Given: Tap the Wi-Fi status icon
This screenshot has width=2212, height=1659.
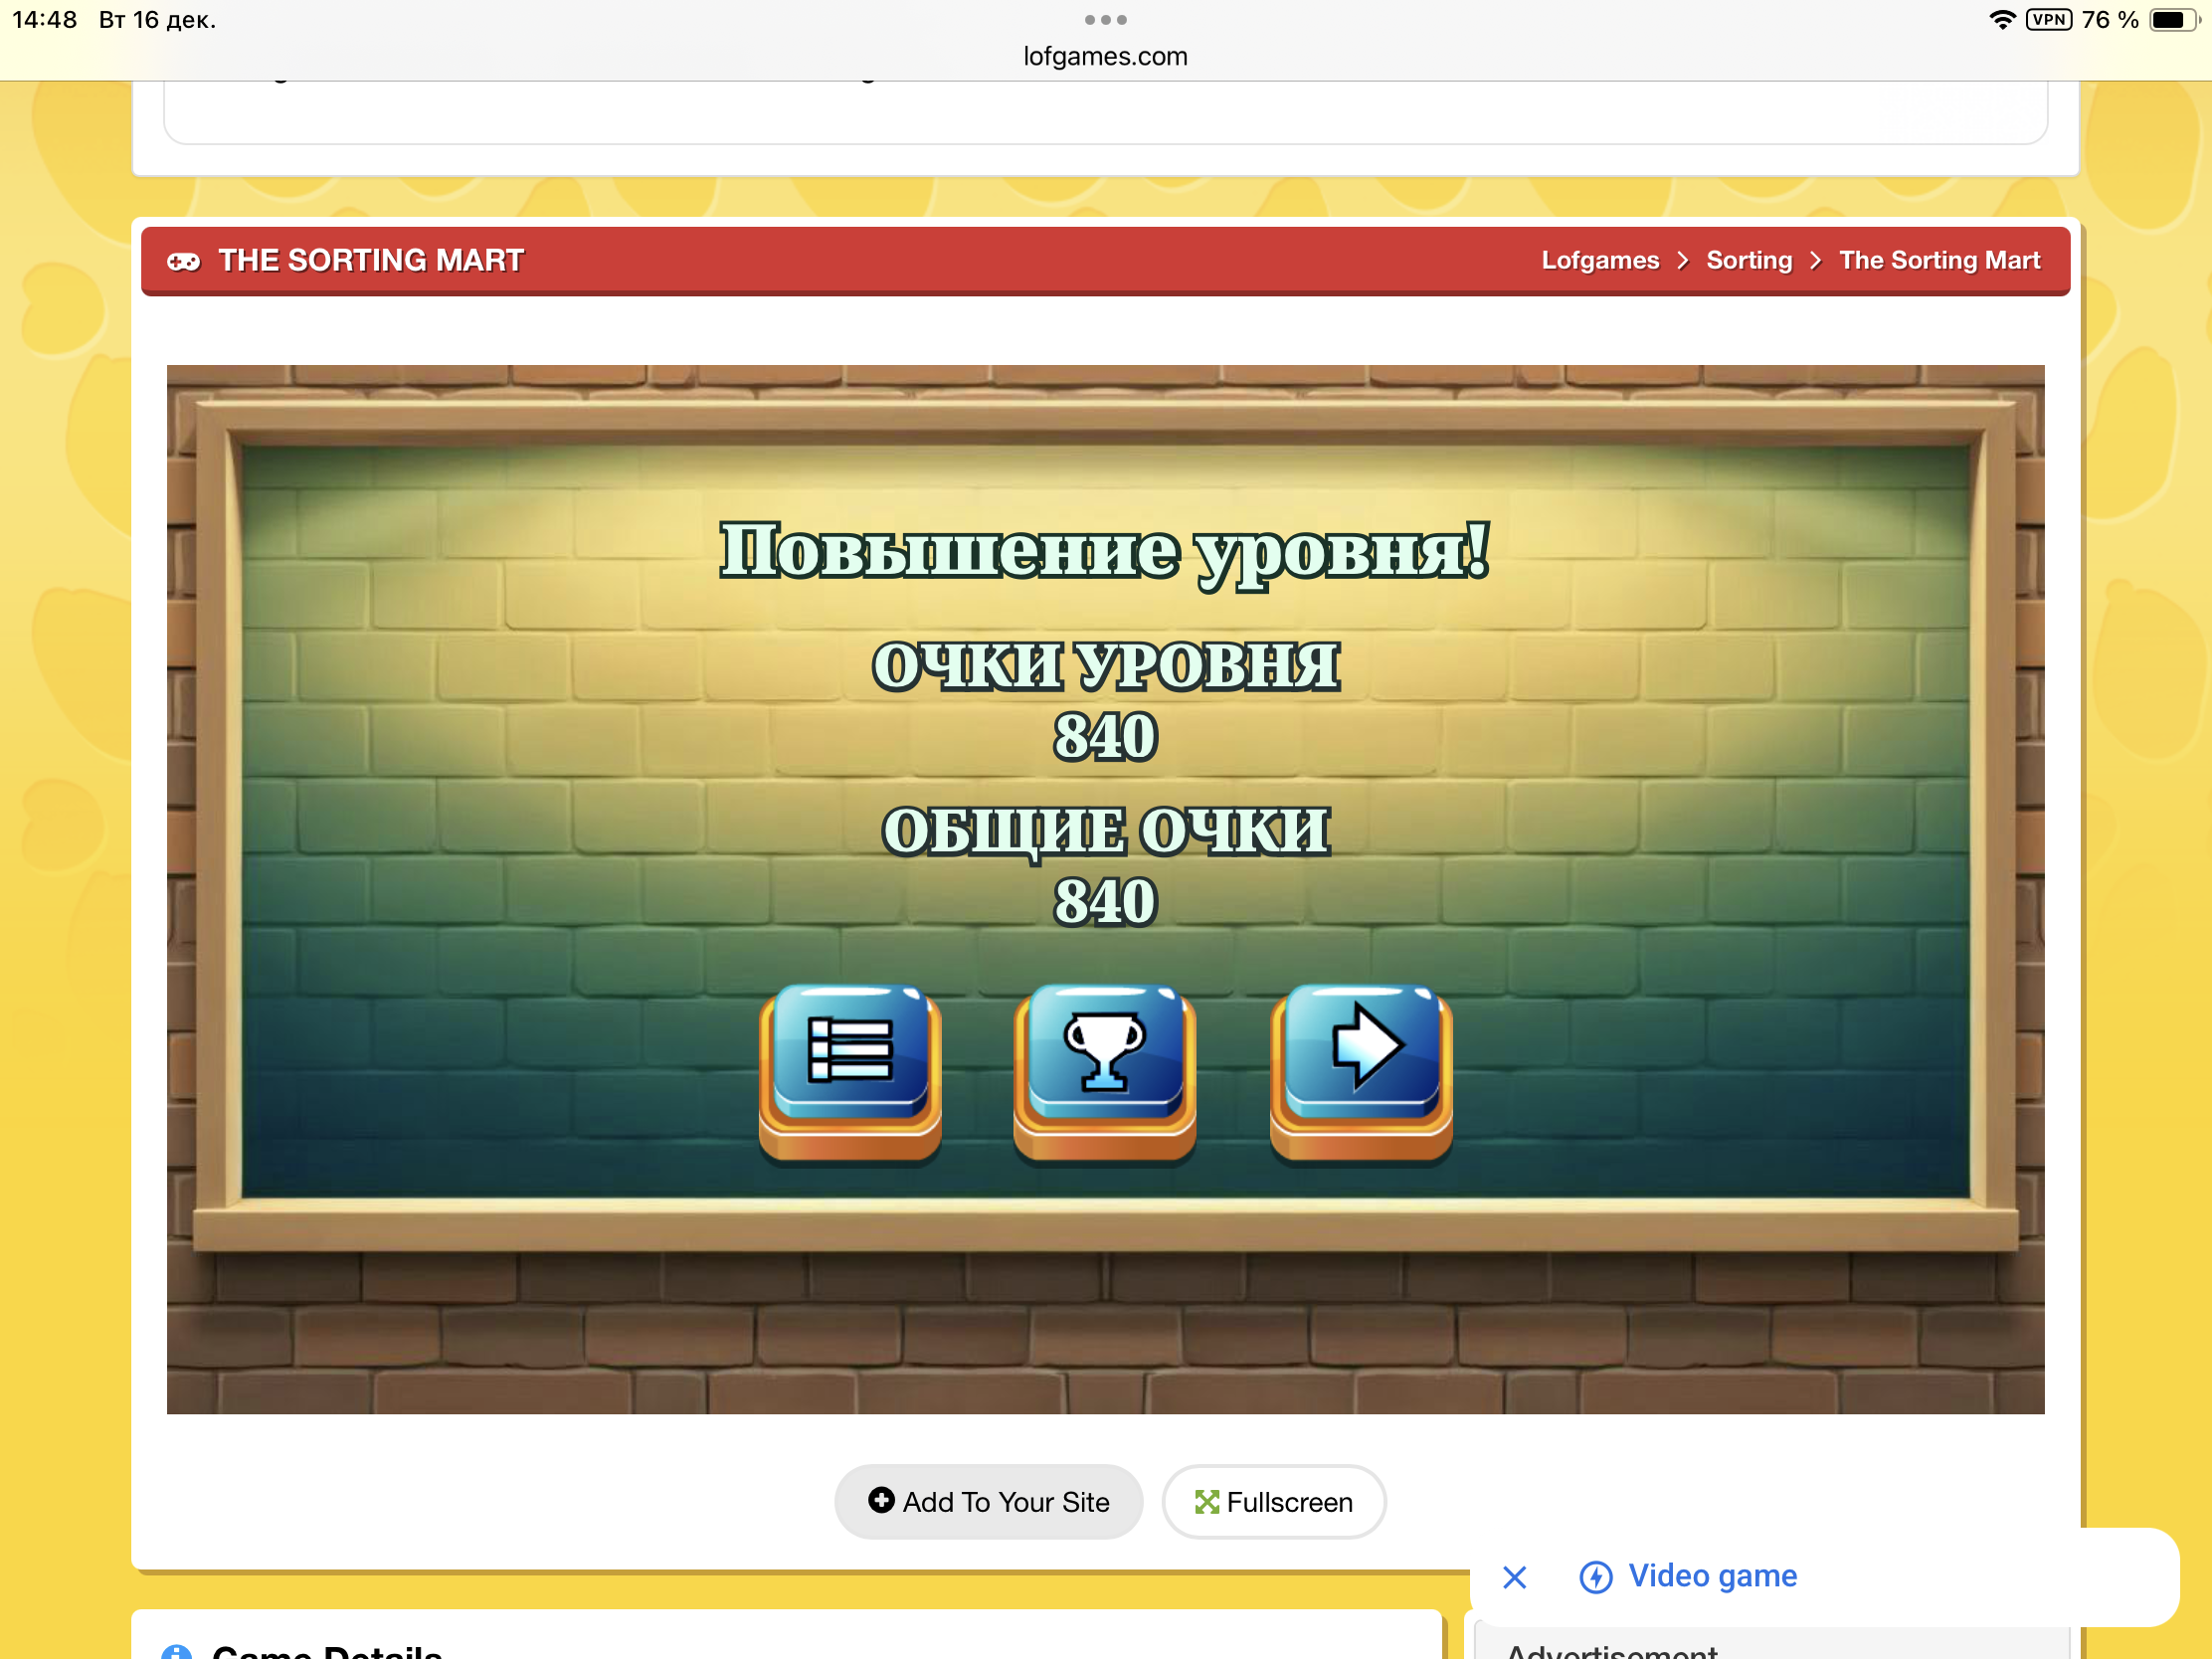Looking at the screenshot, I should click(x=2001, y=20).
